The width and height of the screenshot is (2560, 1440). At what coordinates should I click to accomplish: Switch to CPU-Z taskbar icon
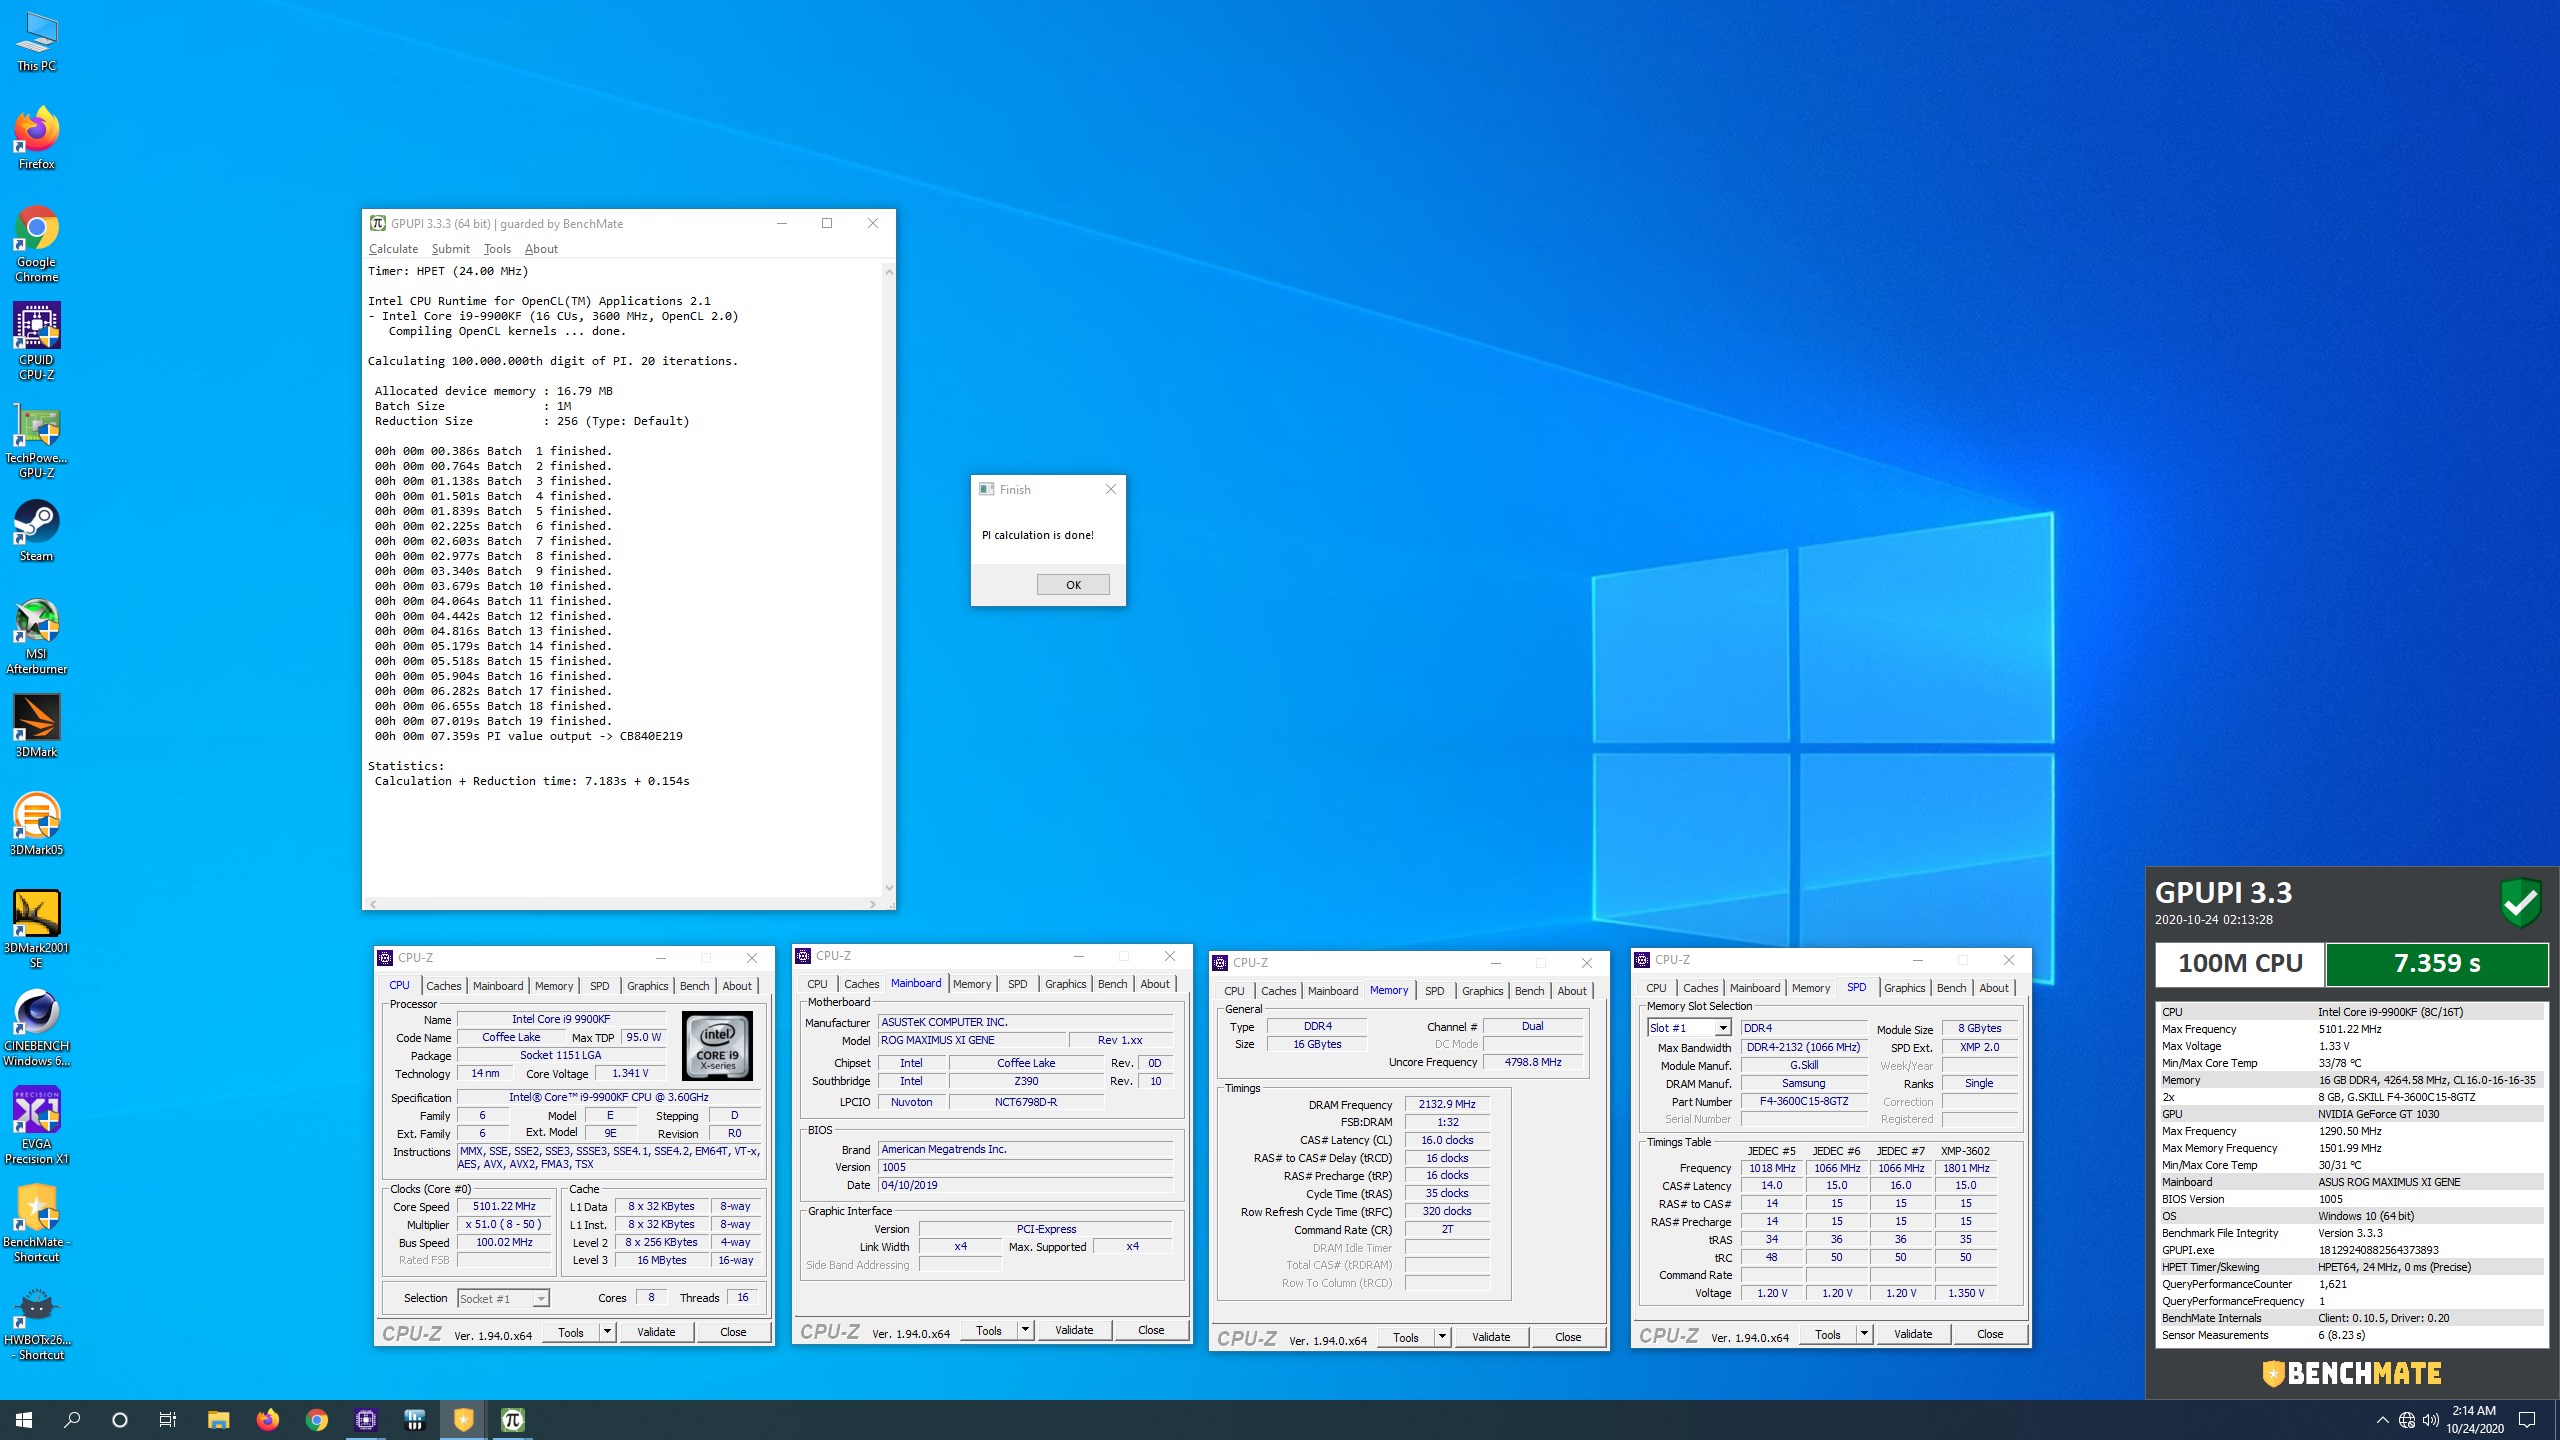click(366, 1420)
